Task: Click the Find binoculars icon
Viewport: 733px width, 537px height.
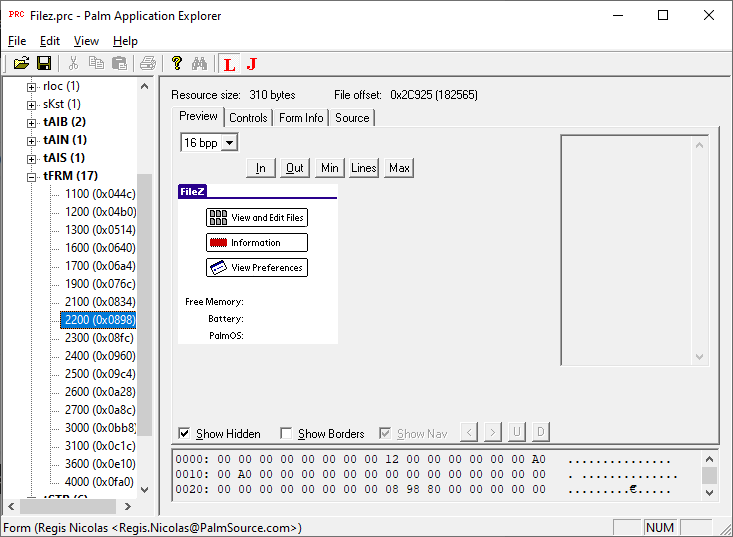Action: 199,64
